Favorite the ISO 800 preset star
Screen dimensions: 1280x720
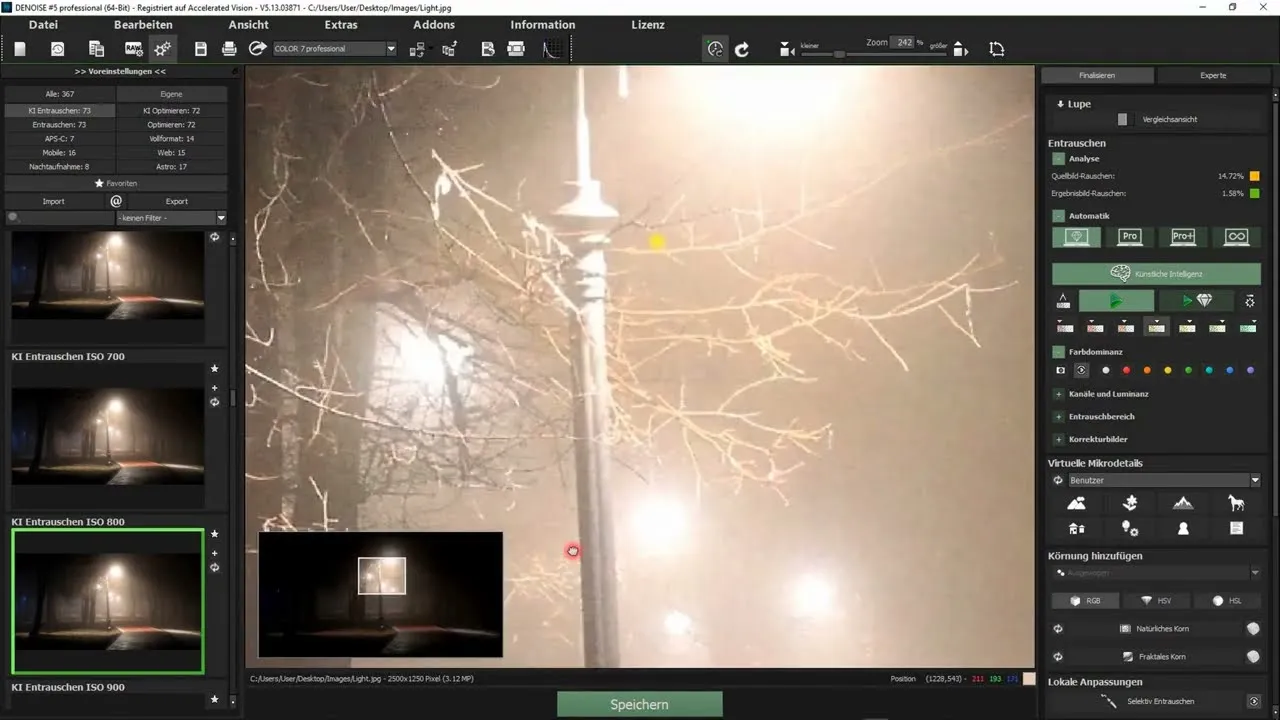[x=214, y=534]
